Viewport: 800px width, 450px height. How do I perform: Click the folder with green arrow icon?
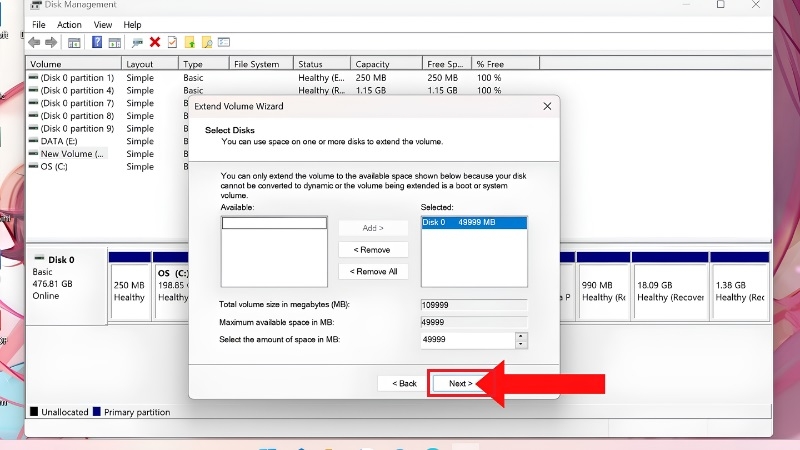click(190, 43)
